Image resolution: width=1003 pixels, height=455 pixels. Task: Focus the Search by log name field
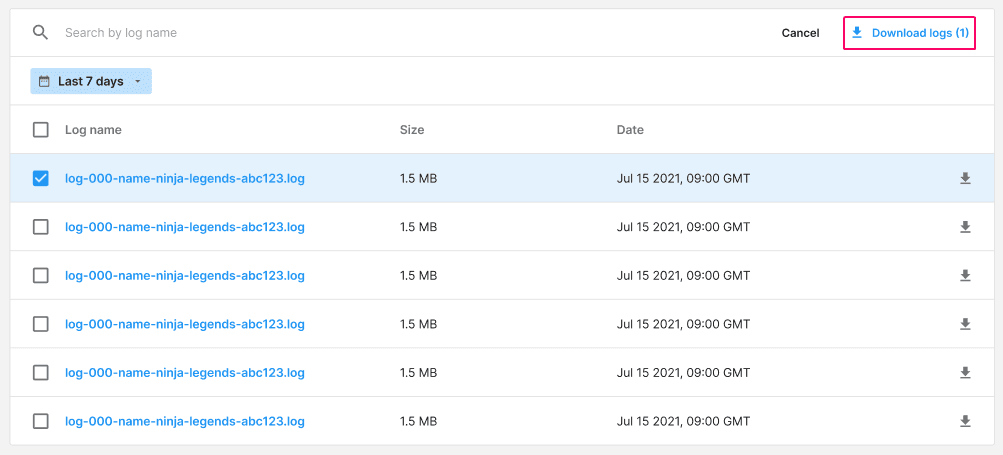409,33
